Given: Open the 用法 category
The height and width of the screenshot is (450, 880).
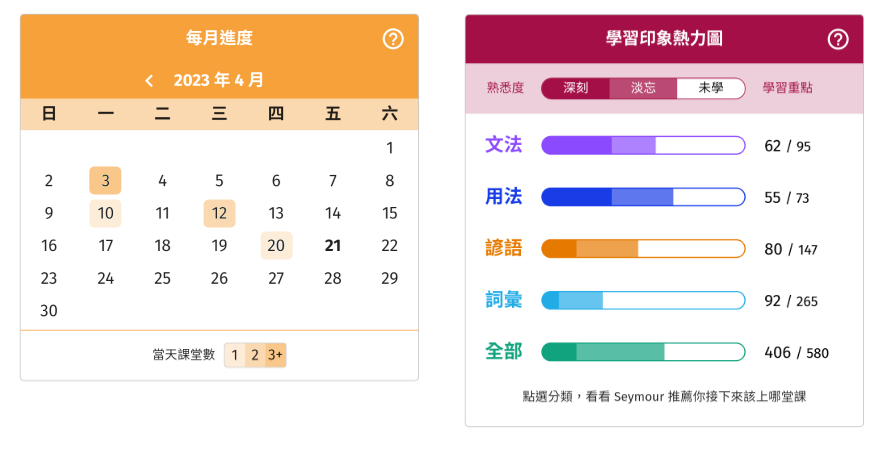Looking at the screenshot, I should [x=503, y=197].
